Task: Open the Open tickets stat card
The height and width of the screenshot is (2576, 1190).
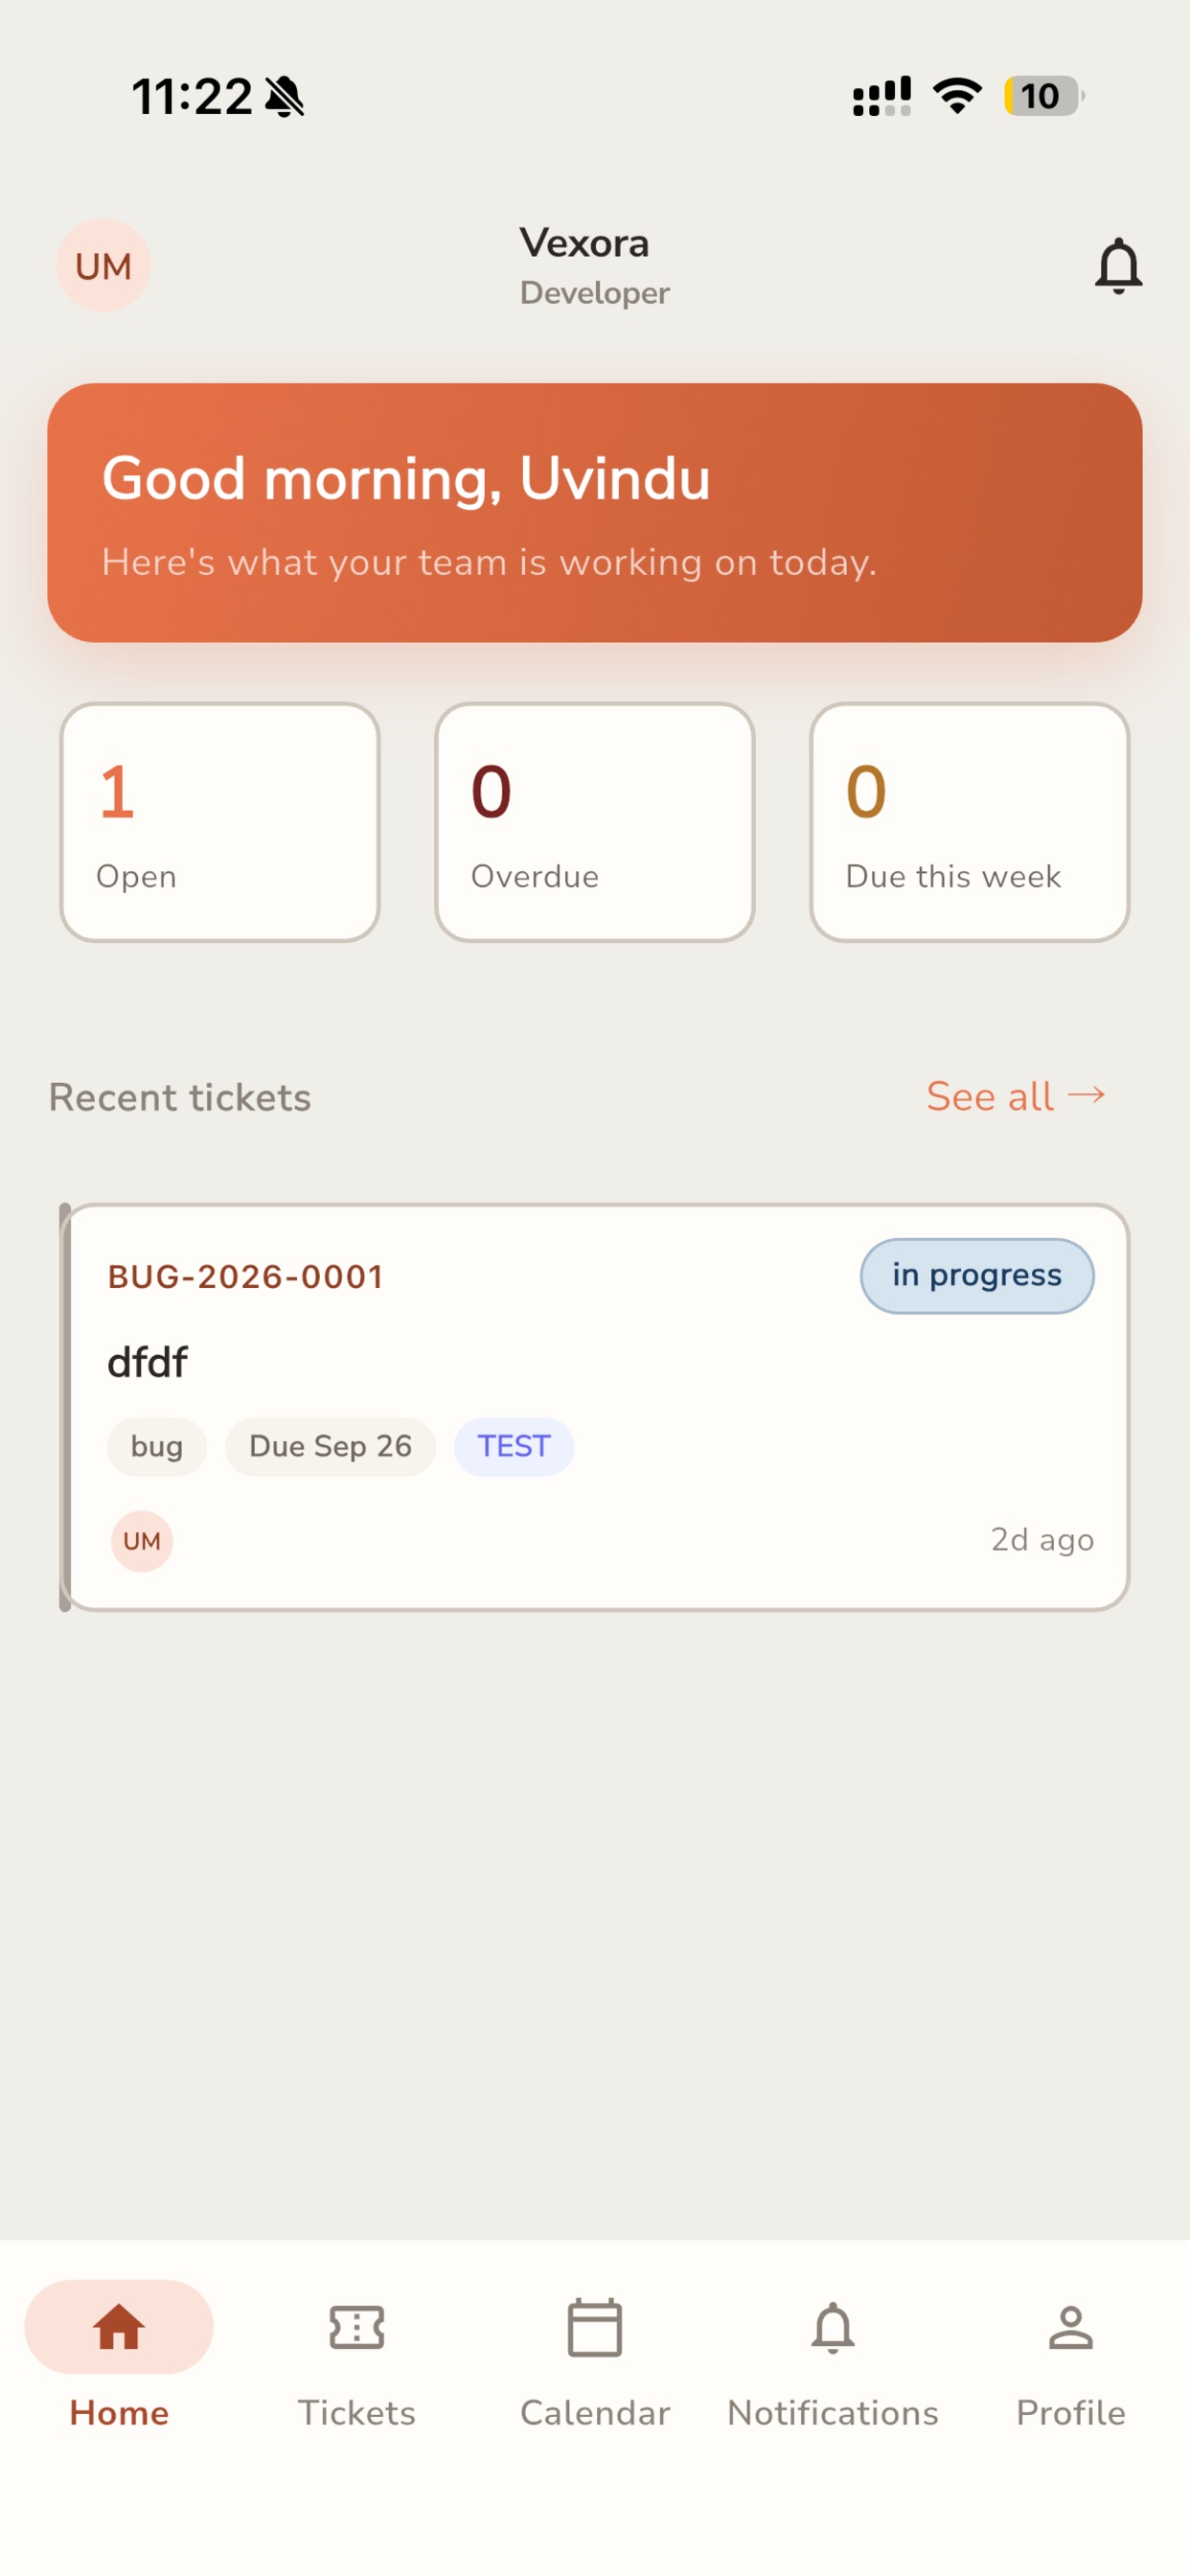Action: tap(220, 822)
